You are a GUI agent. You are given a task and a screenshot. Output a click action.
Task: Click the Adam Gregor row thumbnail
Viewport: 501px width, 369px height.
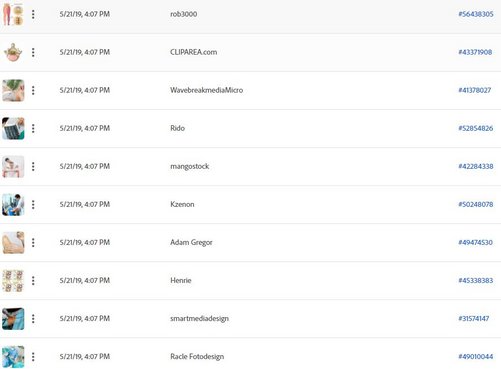coord(13,242)
